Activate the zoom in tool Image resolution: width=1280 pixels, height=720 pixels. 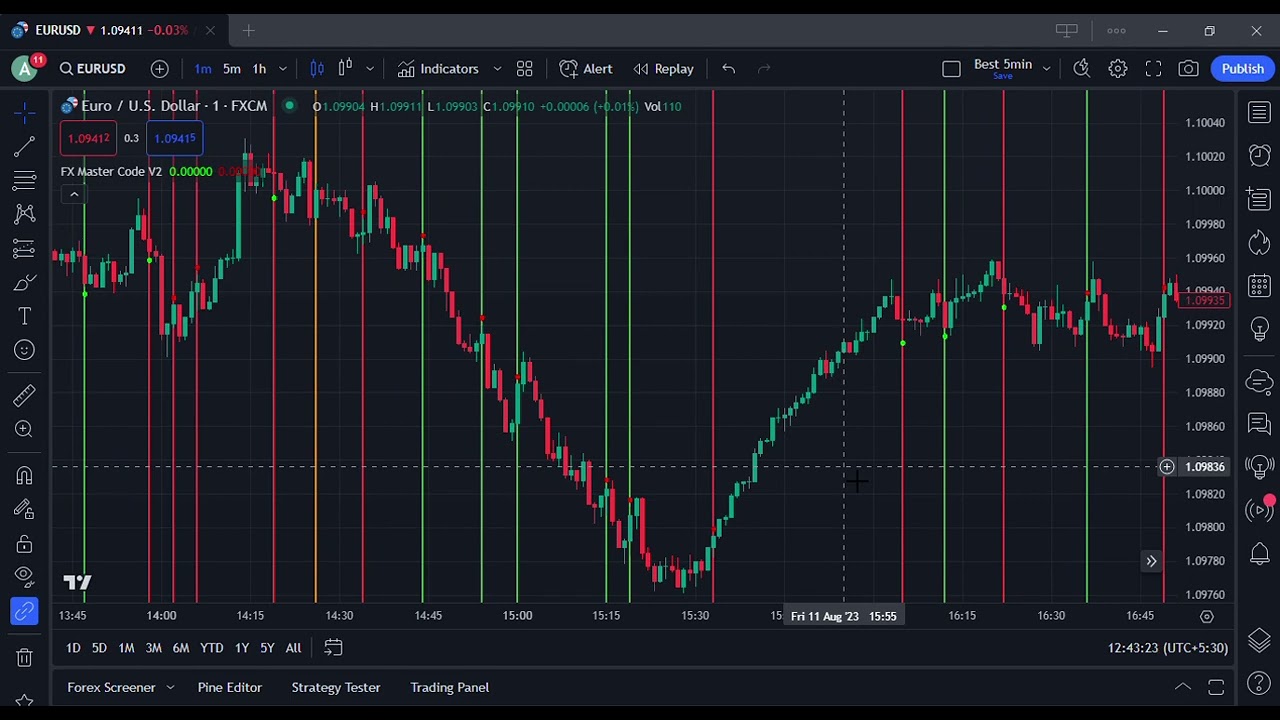pyautogui.click(x=24, y=429)
